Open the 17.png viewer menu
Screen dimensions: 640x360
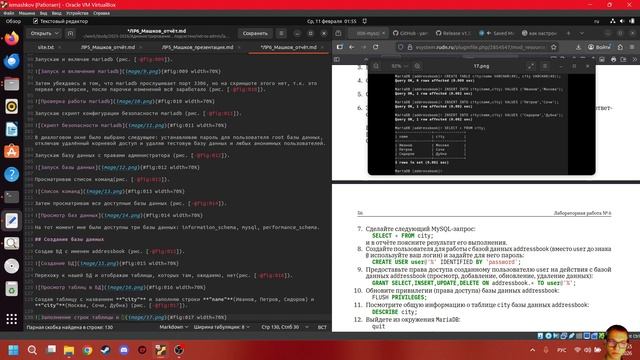pyautogui.click(x=545, y=66)
